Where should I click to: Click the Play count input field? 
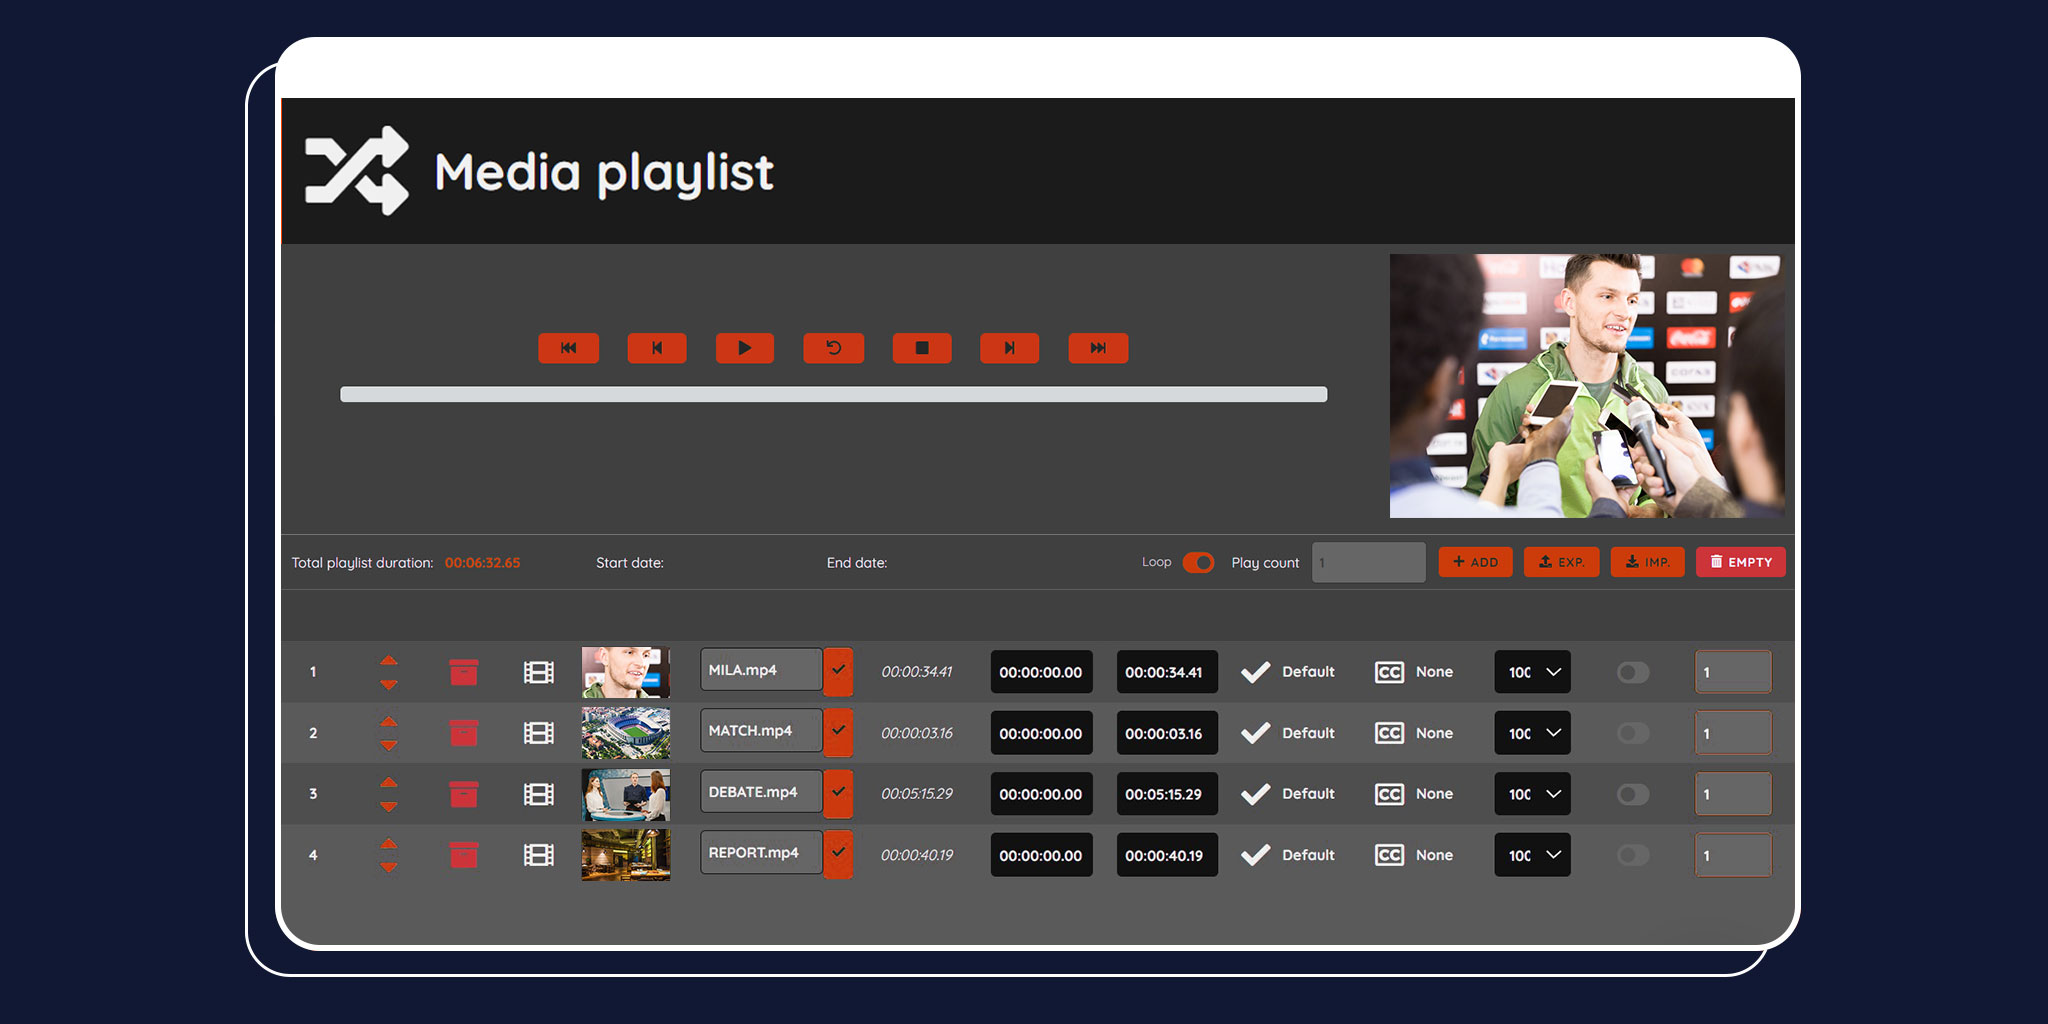pos(1368,562)
